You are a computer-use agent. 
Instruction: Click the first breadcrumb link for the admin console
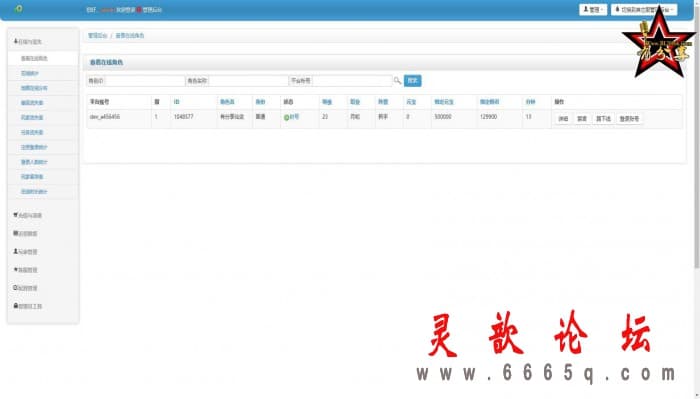coord(97,36)
